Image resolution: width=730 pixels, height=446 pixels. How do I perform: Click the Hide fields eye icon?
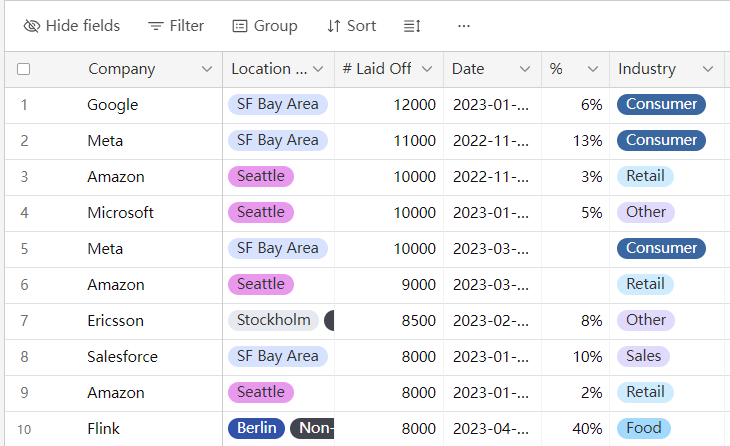coord(32,26)
